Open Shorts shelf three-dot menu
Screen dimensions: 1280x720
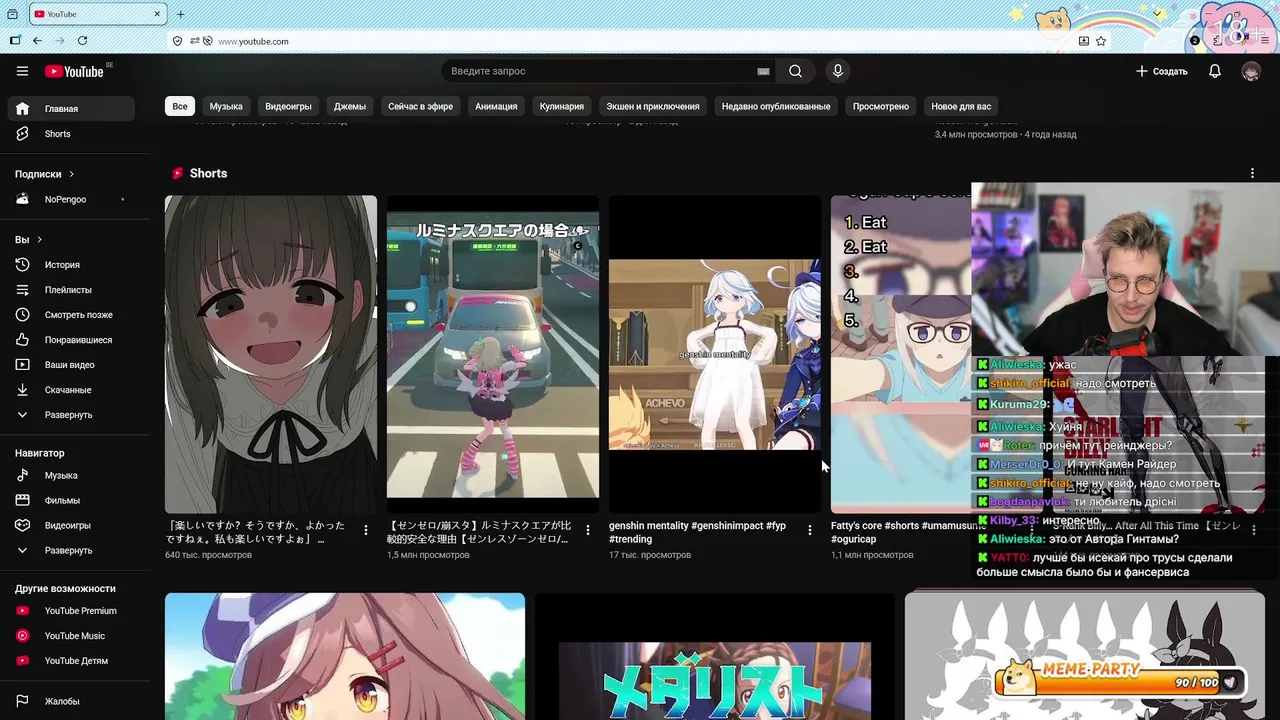[x=1252, y=173]
